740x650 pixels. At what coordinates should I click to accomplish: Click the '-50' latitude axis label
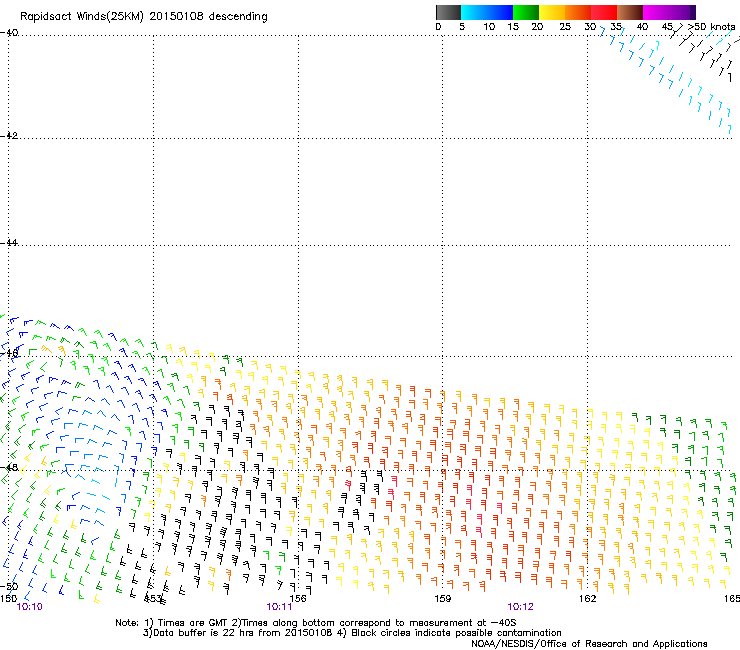click(x=9, y=586)
